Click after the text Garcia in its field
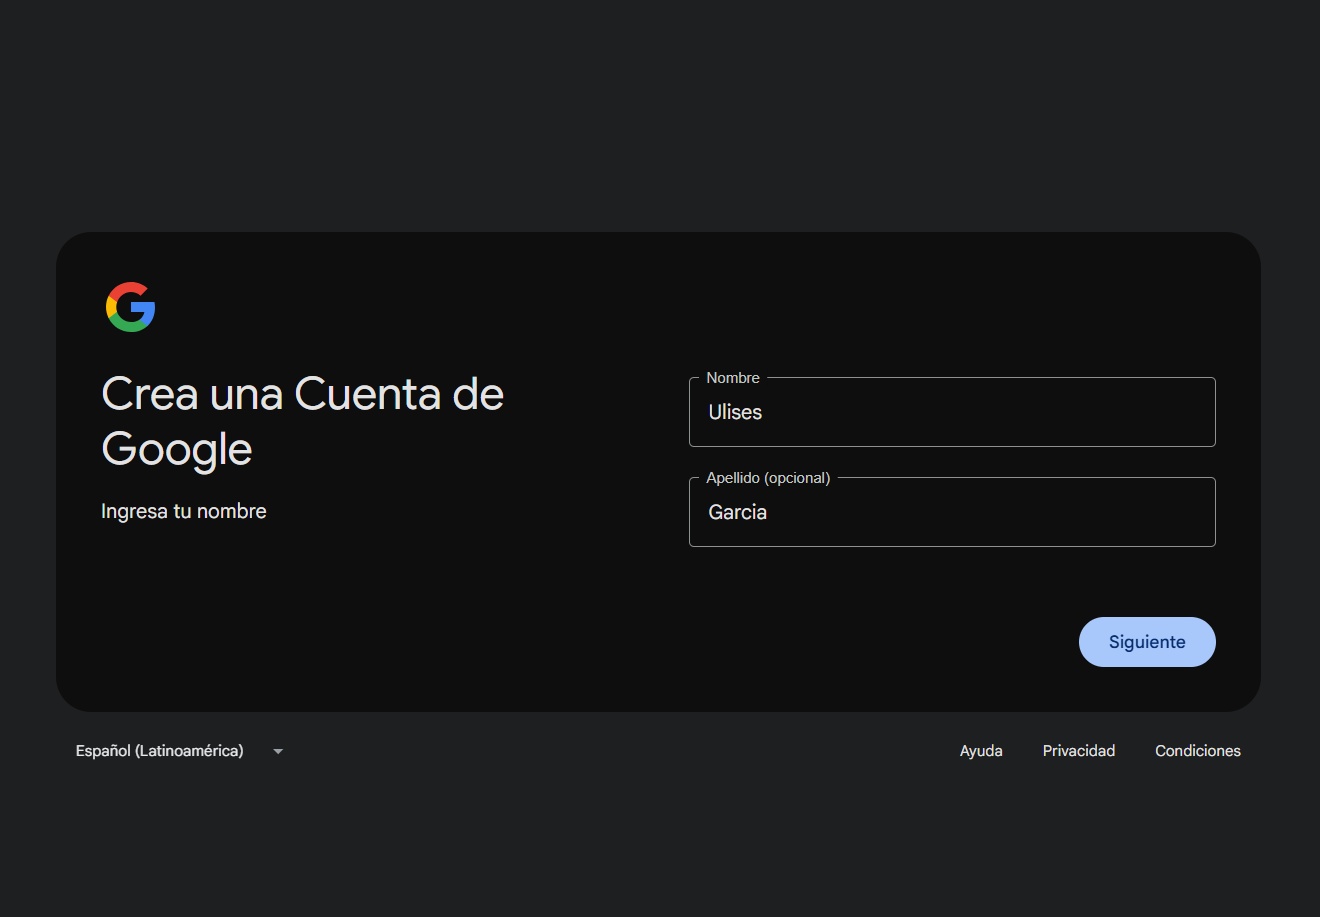The width and height of the screenshot is (1320, 917). 770,512
